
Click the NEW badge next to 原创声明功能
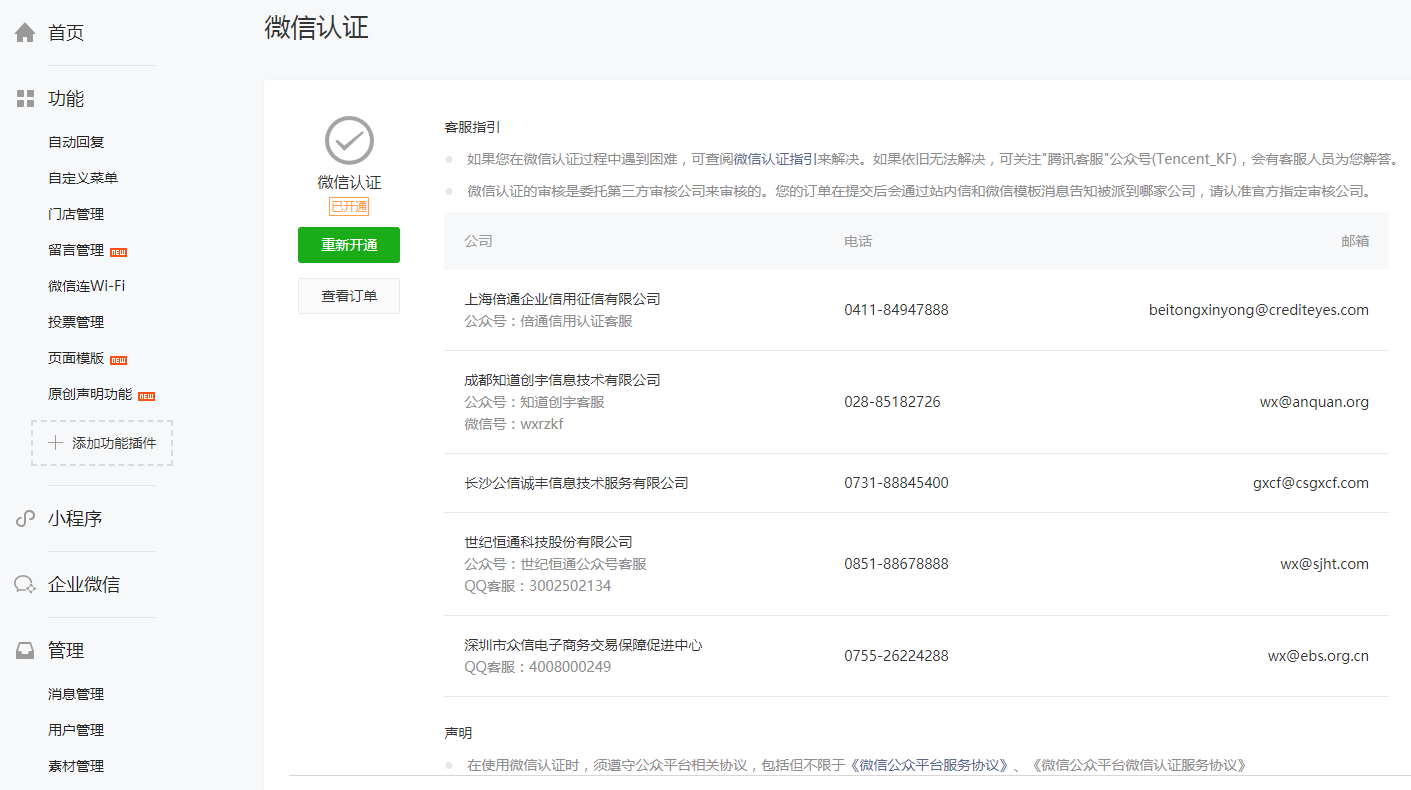coord(146,395)
